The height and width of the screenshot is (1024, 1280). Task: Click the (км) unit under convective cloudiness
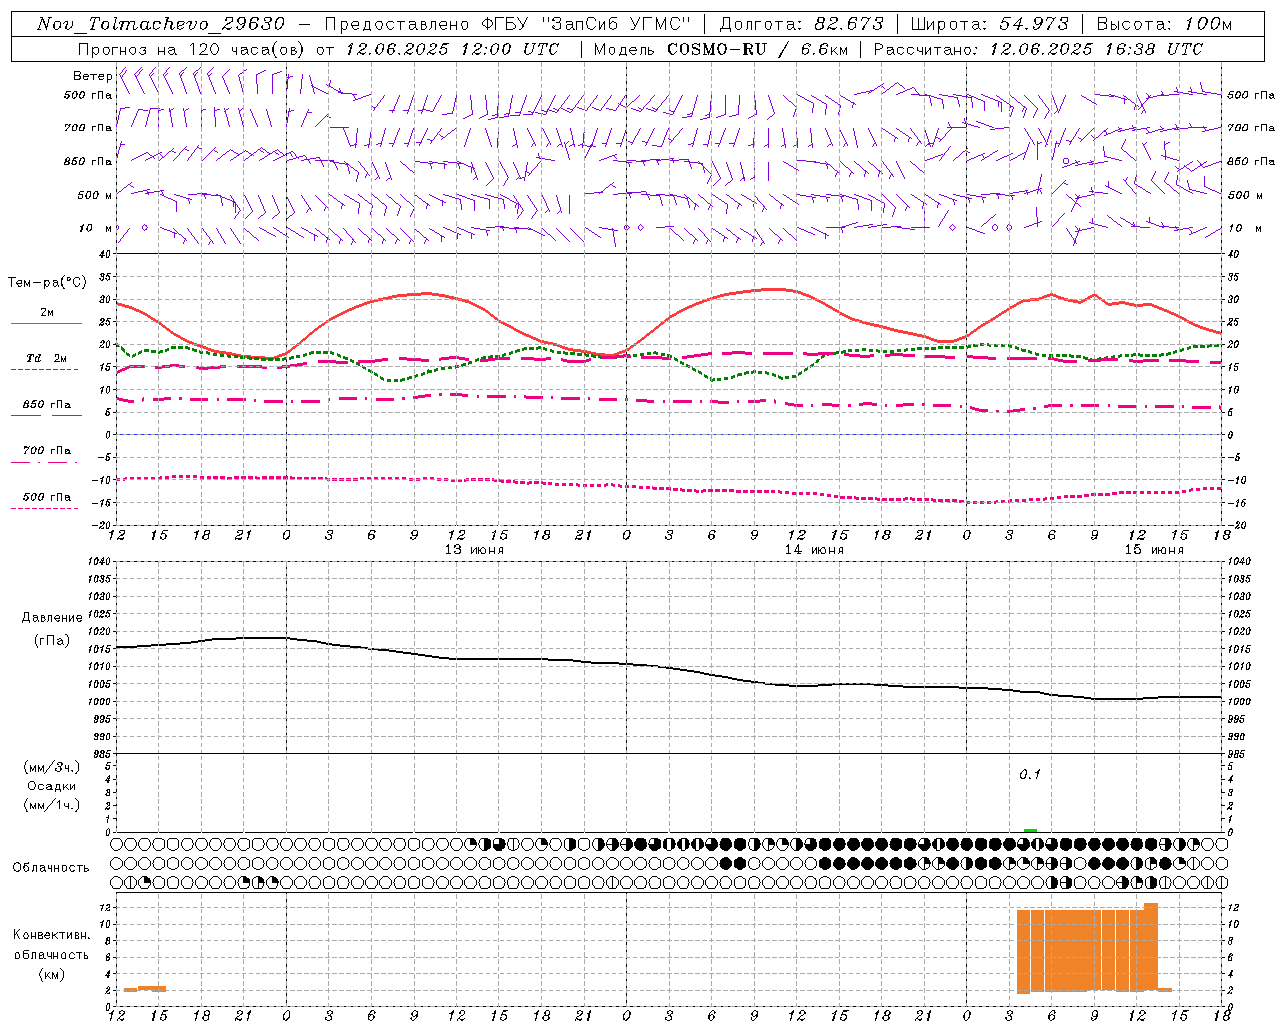tap(52, 974)
